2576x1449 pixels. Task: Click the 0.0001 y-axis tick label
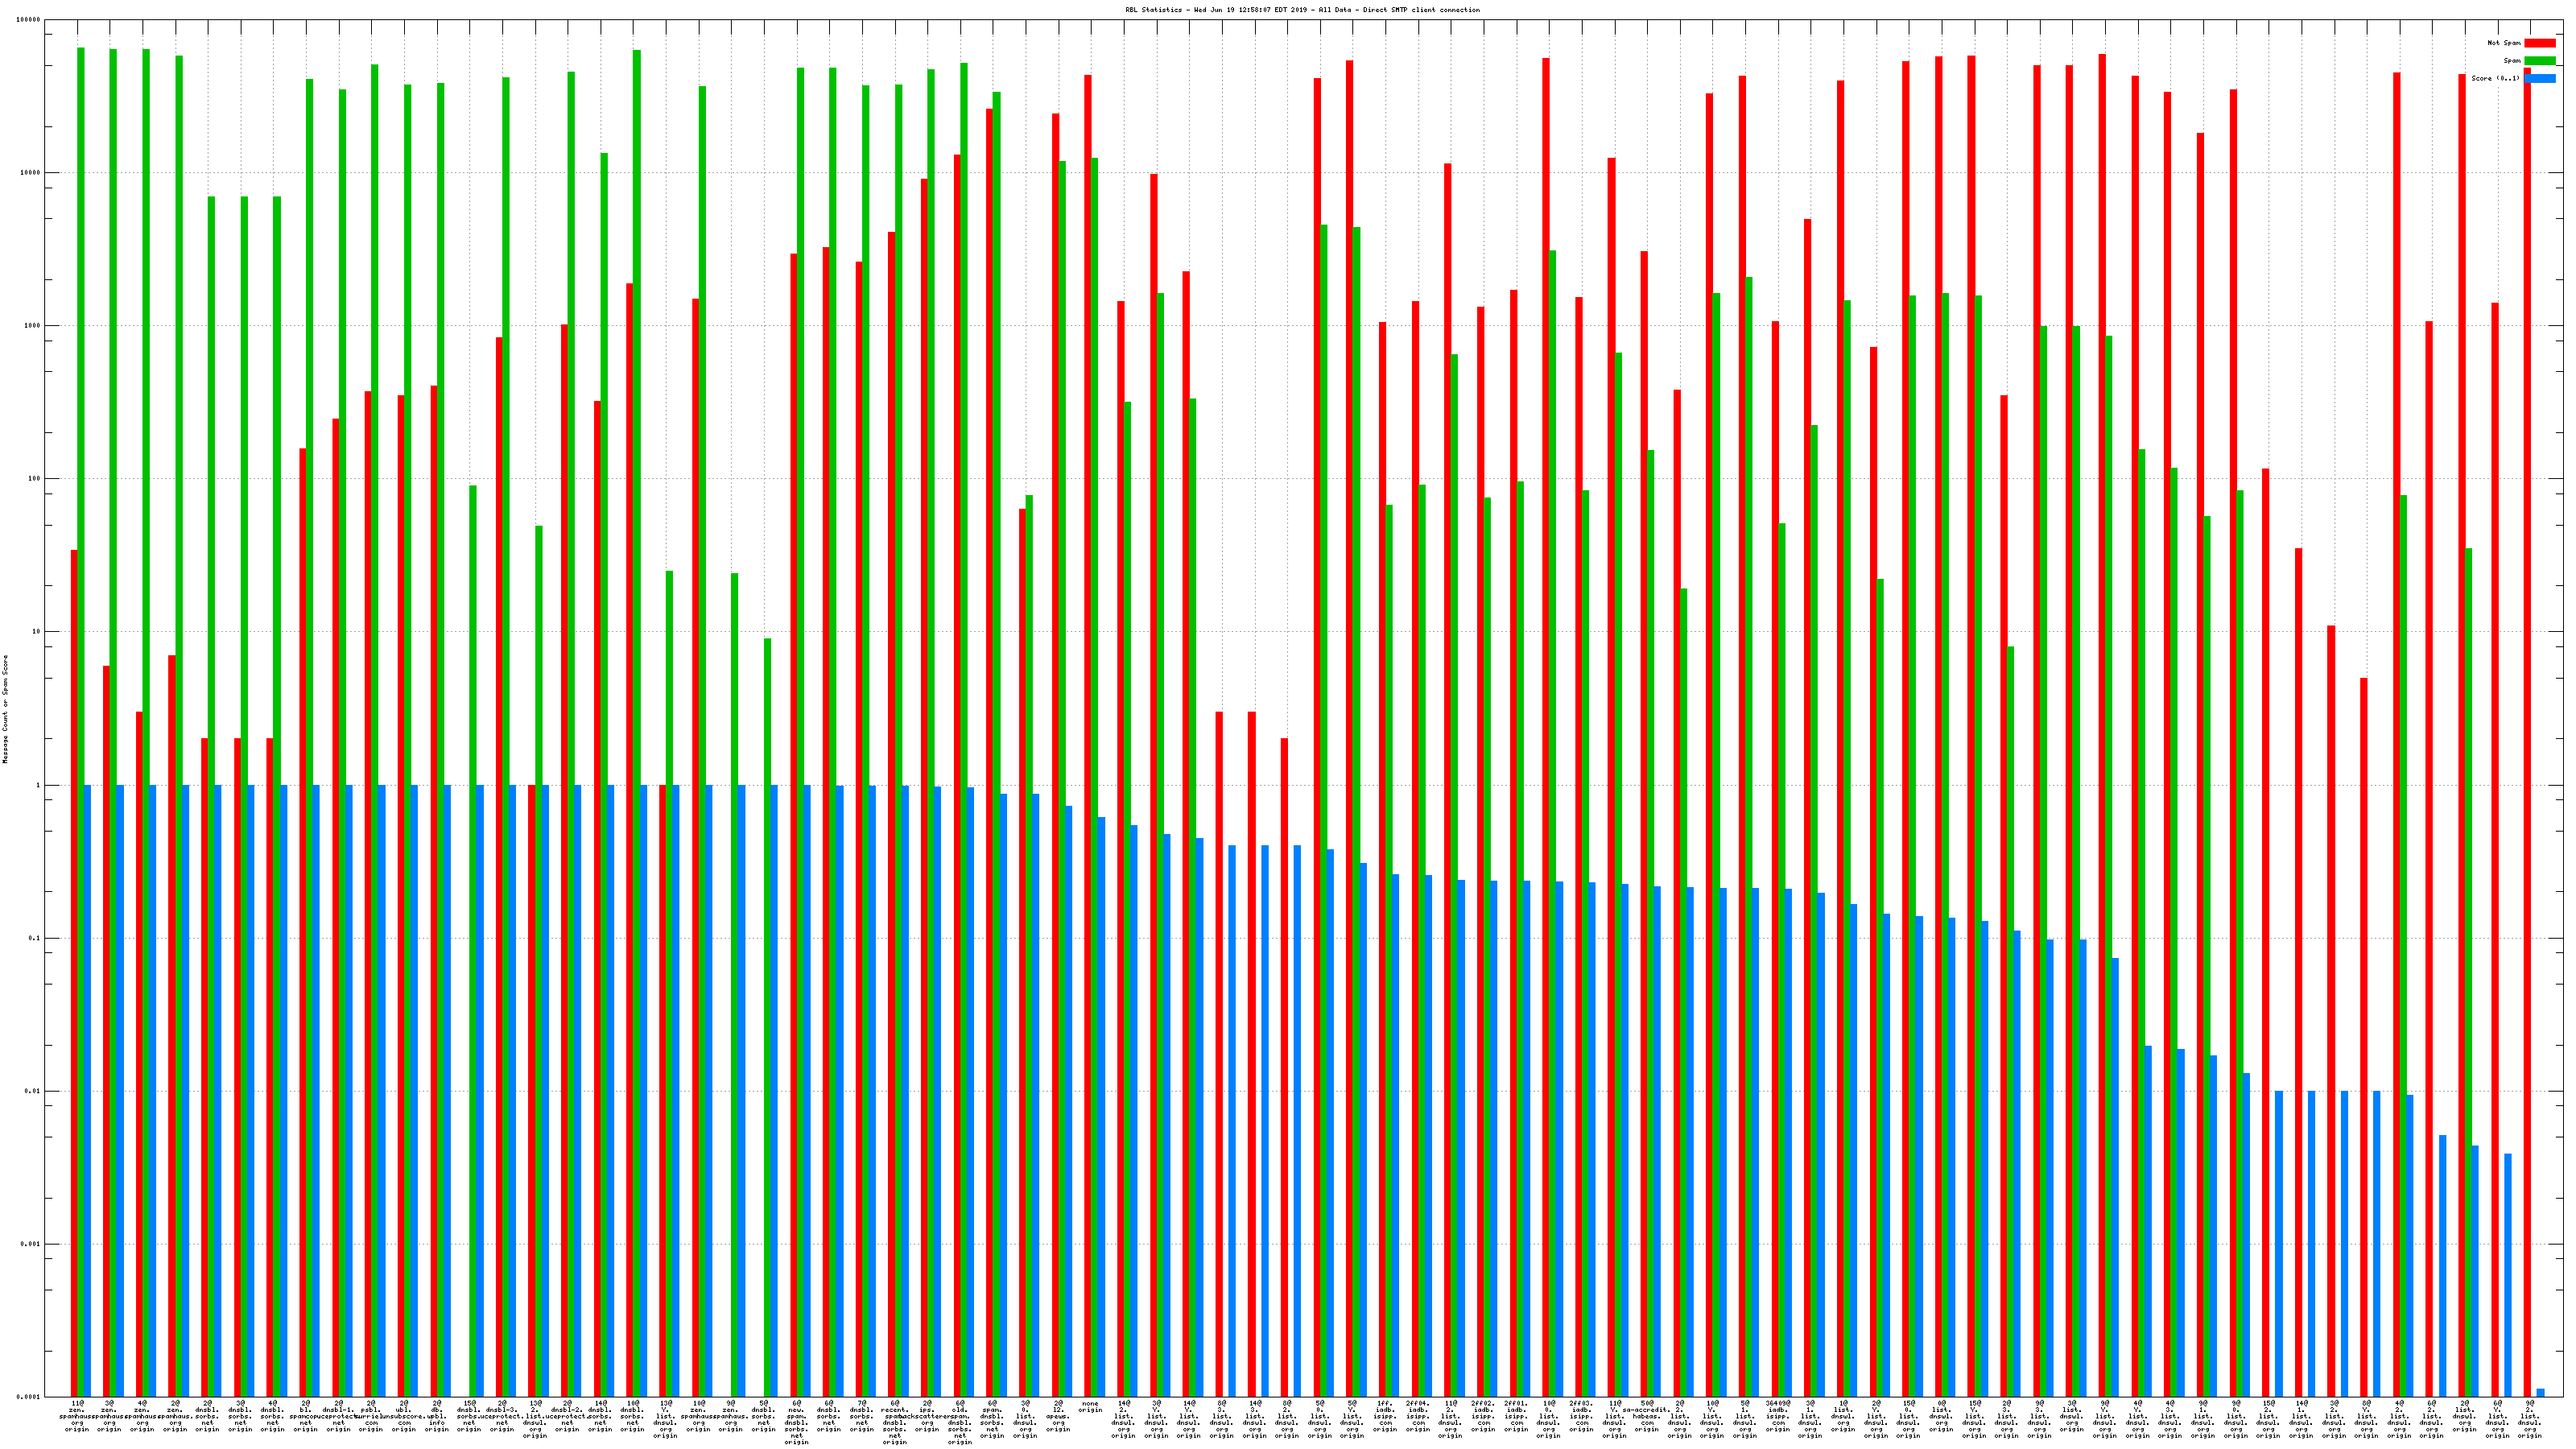pyautogui.click(x=30, y=1397)
